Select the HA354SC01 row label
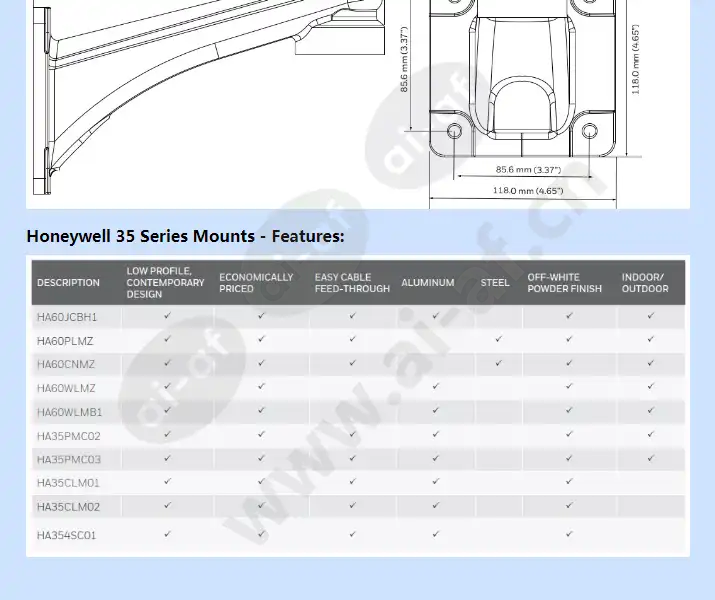The width and height of the screenshot is (715, 600). click(67, 535)
